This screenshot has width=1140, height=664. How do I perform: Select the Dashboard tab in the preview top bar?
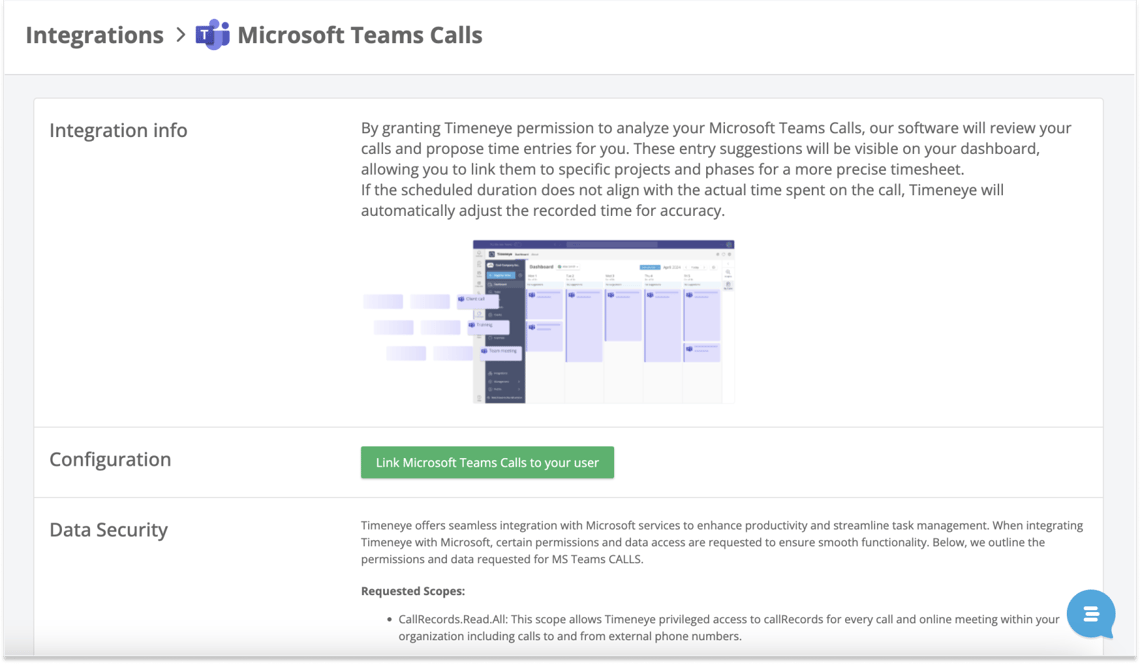point(521,254)
